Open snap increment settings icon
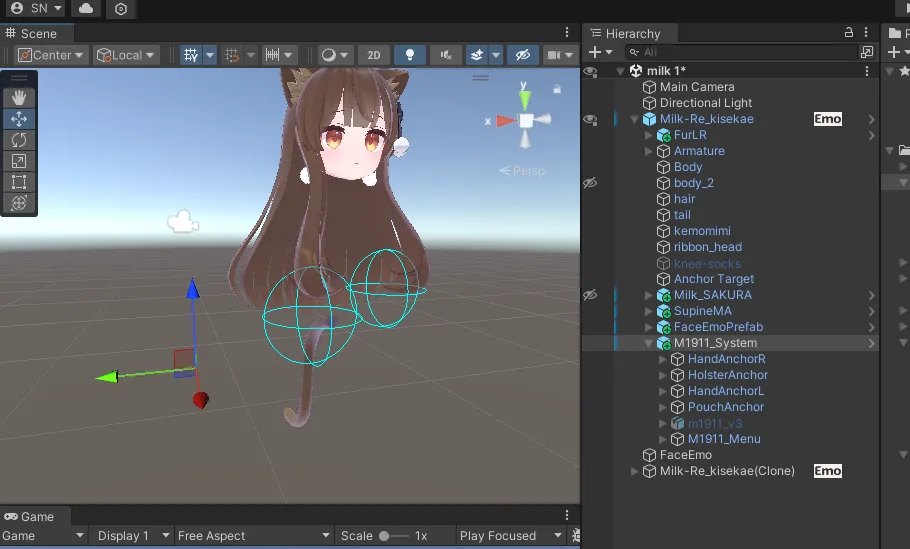The width and height of the screenshot is (910, 549). click(x=273, y=55)
